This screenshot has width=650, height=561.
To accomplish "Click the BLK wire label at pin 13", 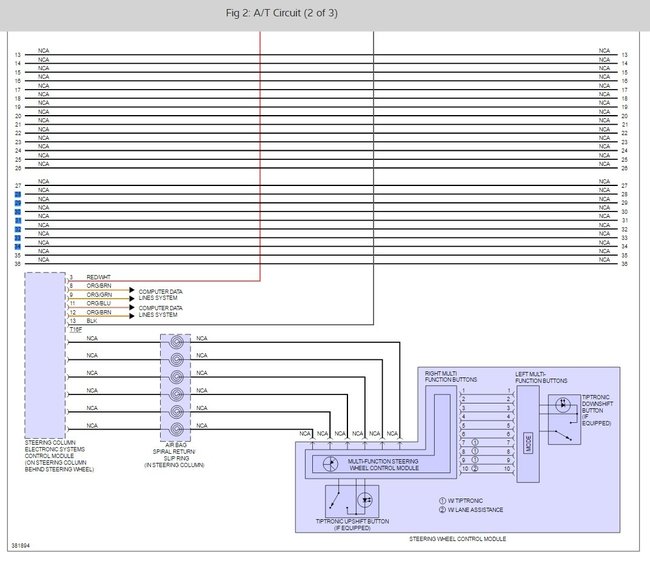I will [92, 321].
